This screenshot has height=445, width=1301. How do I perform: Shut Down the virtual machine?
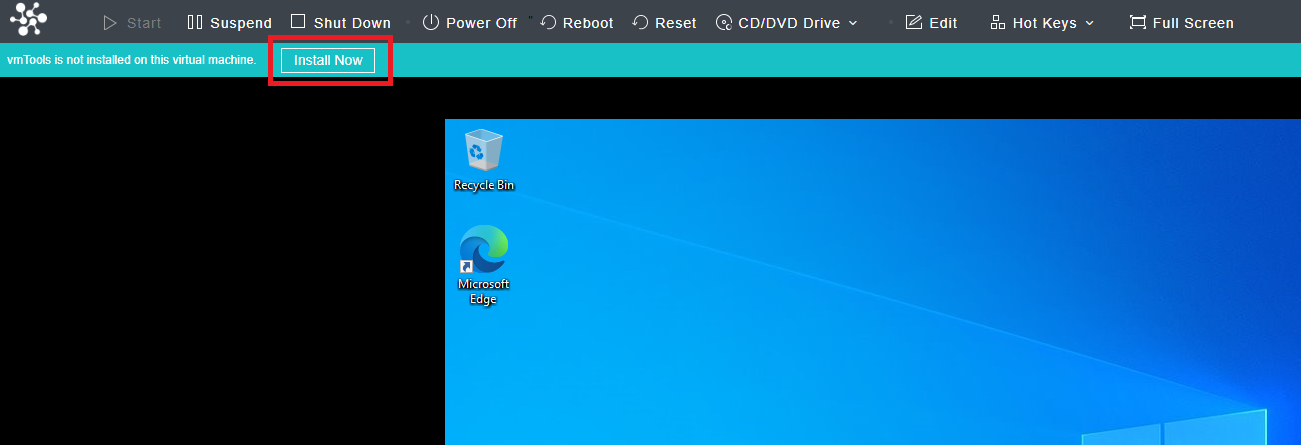(x=341, y=22)
